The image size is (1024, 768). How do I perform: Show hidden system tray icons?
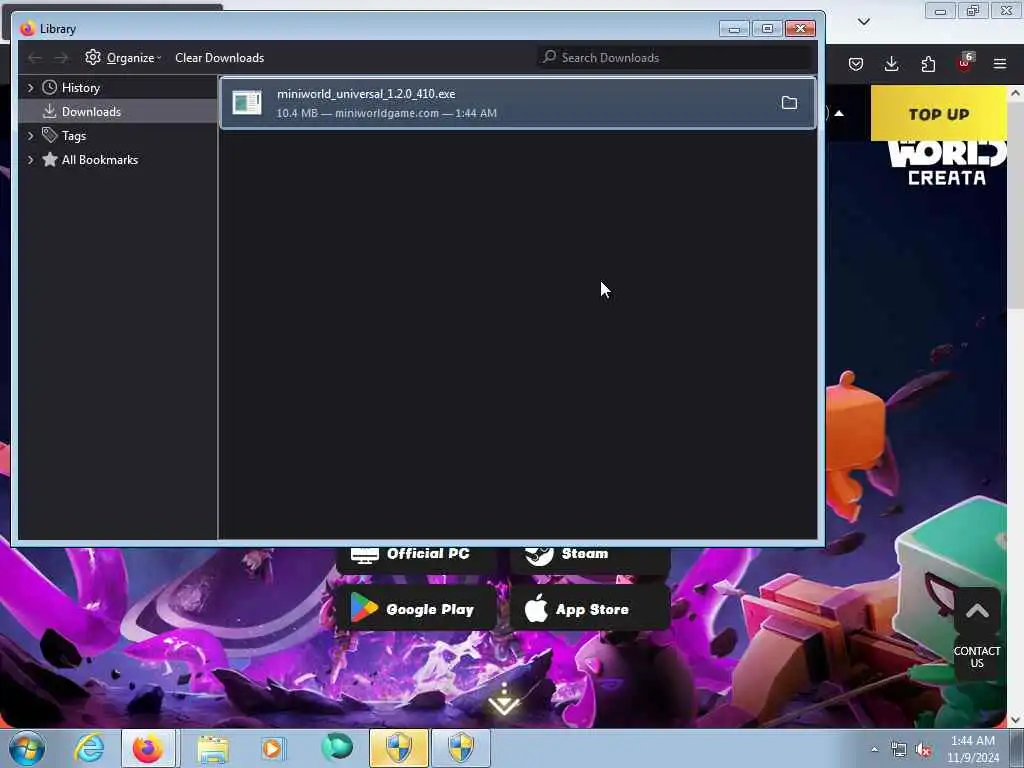874,750
